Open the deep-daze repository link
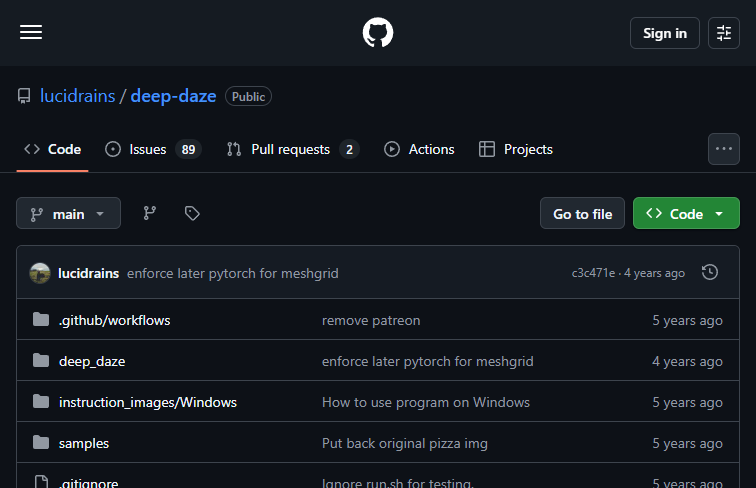756x488 pixels. [x=173, y=96]
